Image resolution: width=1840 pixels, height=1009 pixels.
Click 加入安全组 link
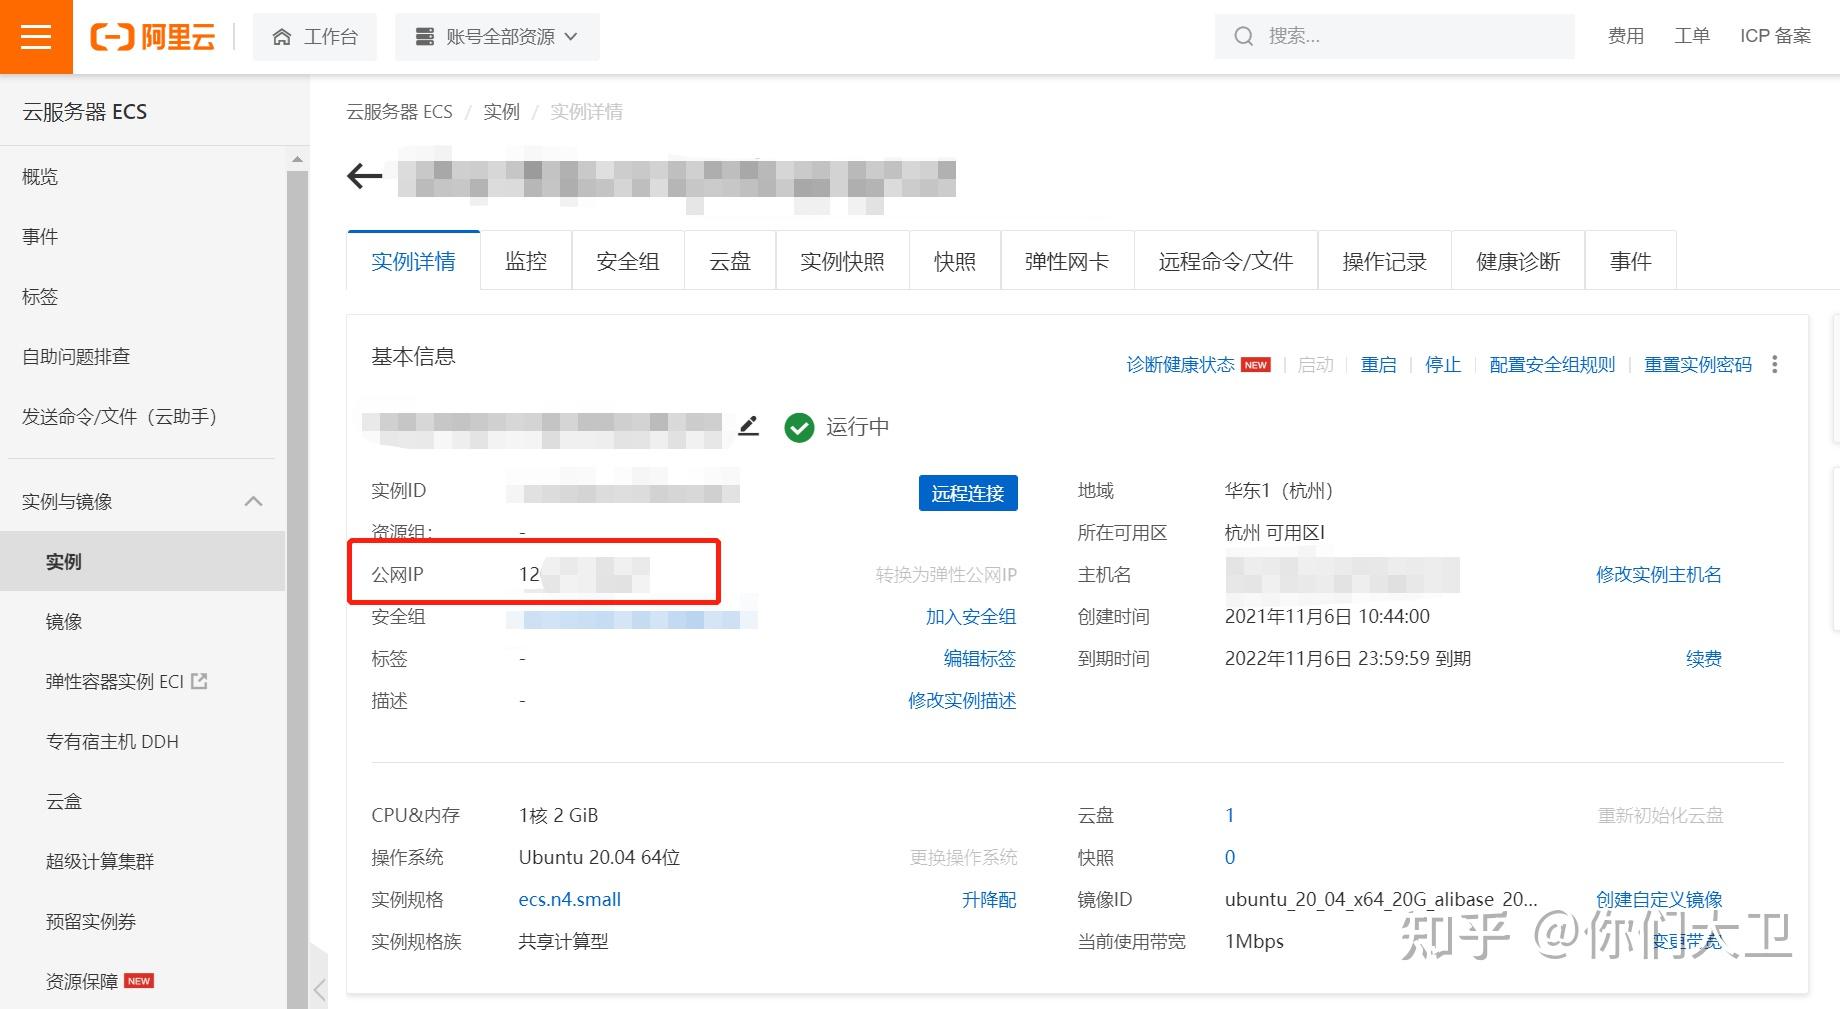(971, 617)
